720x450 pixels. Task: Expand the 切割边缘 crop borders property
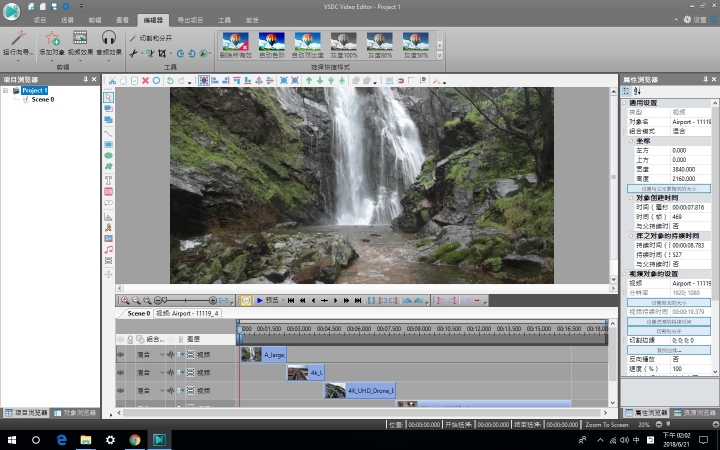[x=624, y=340]
